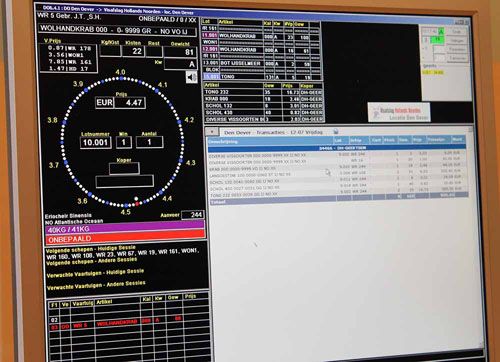Viewport: 500px width, 362px height.
Task: Click the green A indicator box
Action: (x=441, y=32)
